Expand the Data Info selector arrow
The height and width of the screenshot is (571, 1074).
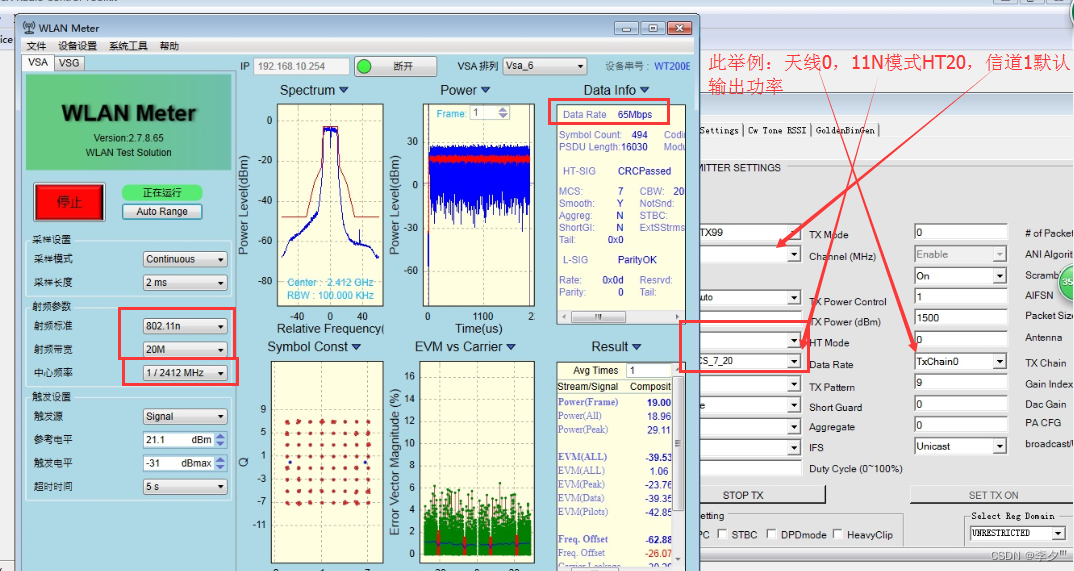(x=644, y=90)
